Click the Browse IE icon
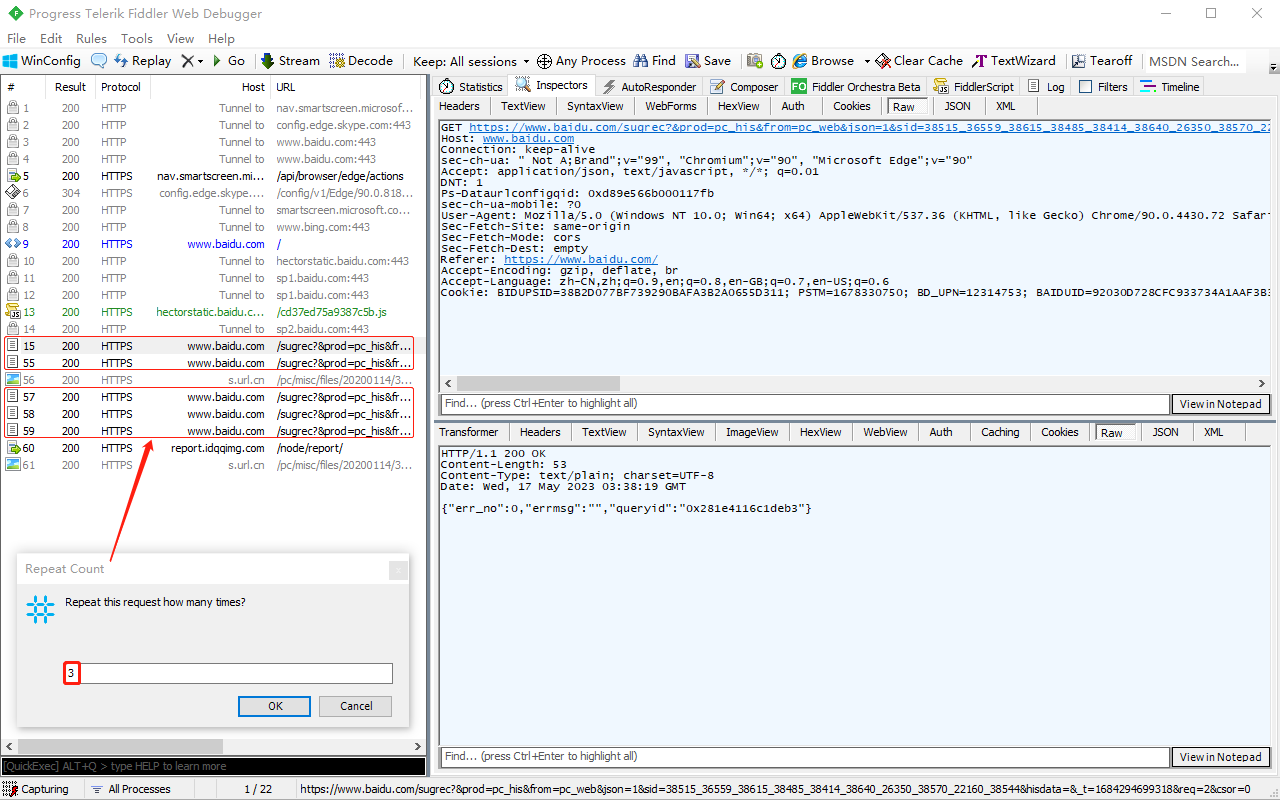The width and height of the screenshot is (1280, 800). (800, 61)
